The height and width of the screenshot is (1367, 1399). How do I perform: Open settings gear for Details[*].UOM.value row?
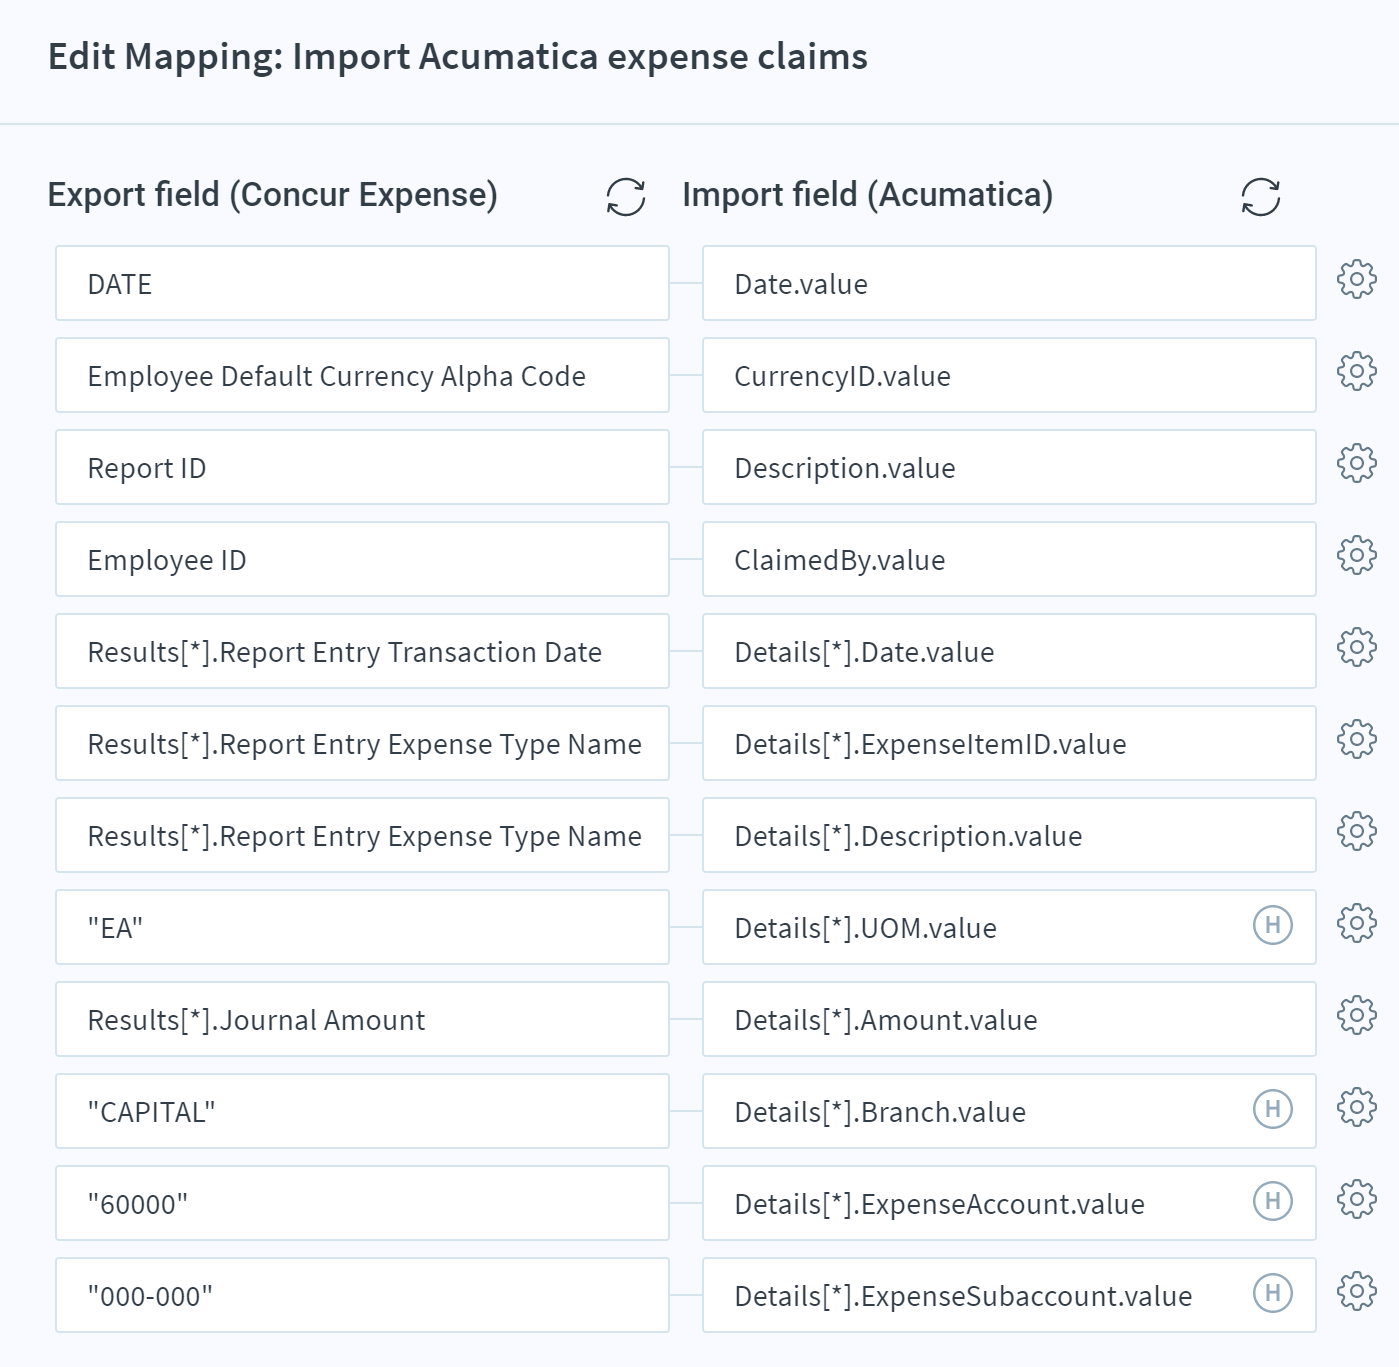[x=1357, y=923]
